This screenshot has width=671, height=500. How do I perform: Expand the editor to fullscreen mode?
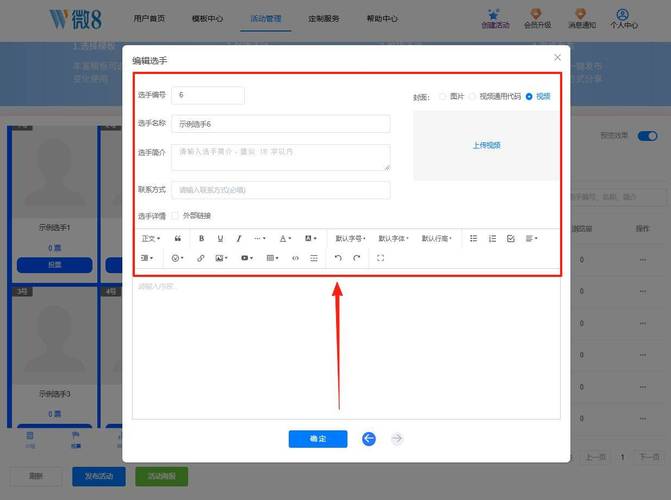tap(380, 258)
